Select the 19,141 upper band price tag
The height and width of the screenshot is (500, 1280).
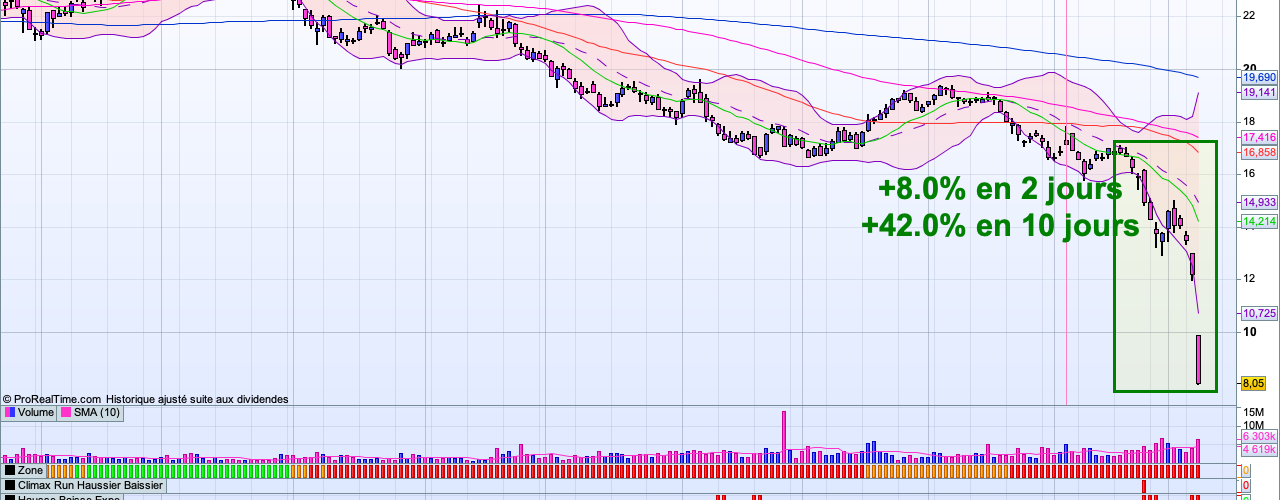point(1258,91)
